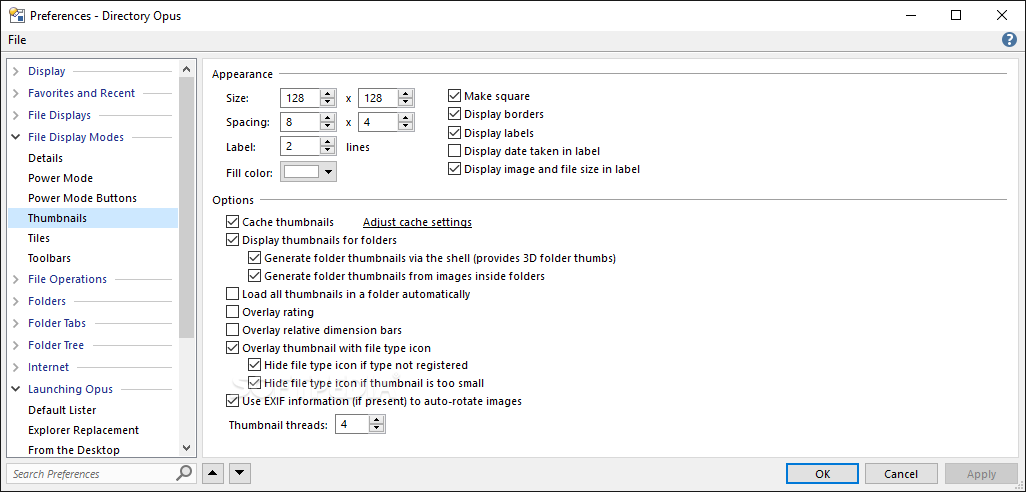Expand the Internet category

click(16, 368)
